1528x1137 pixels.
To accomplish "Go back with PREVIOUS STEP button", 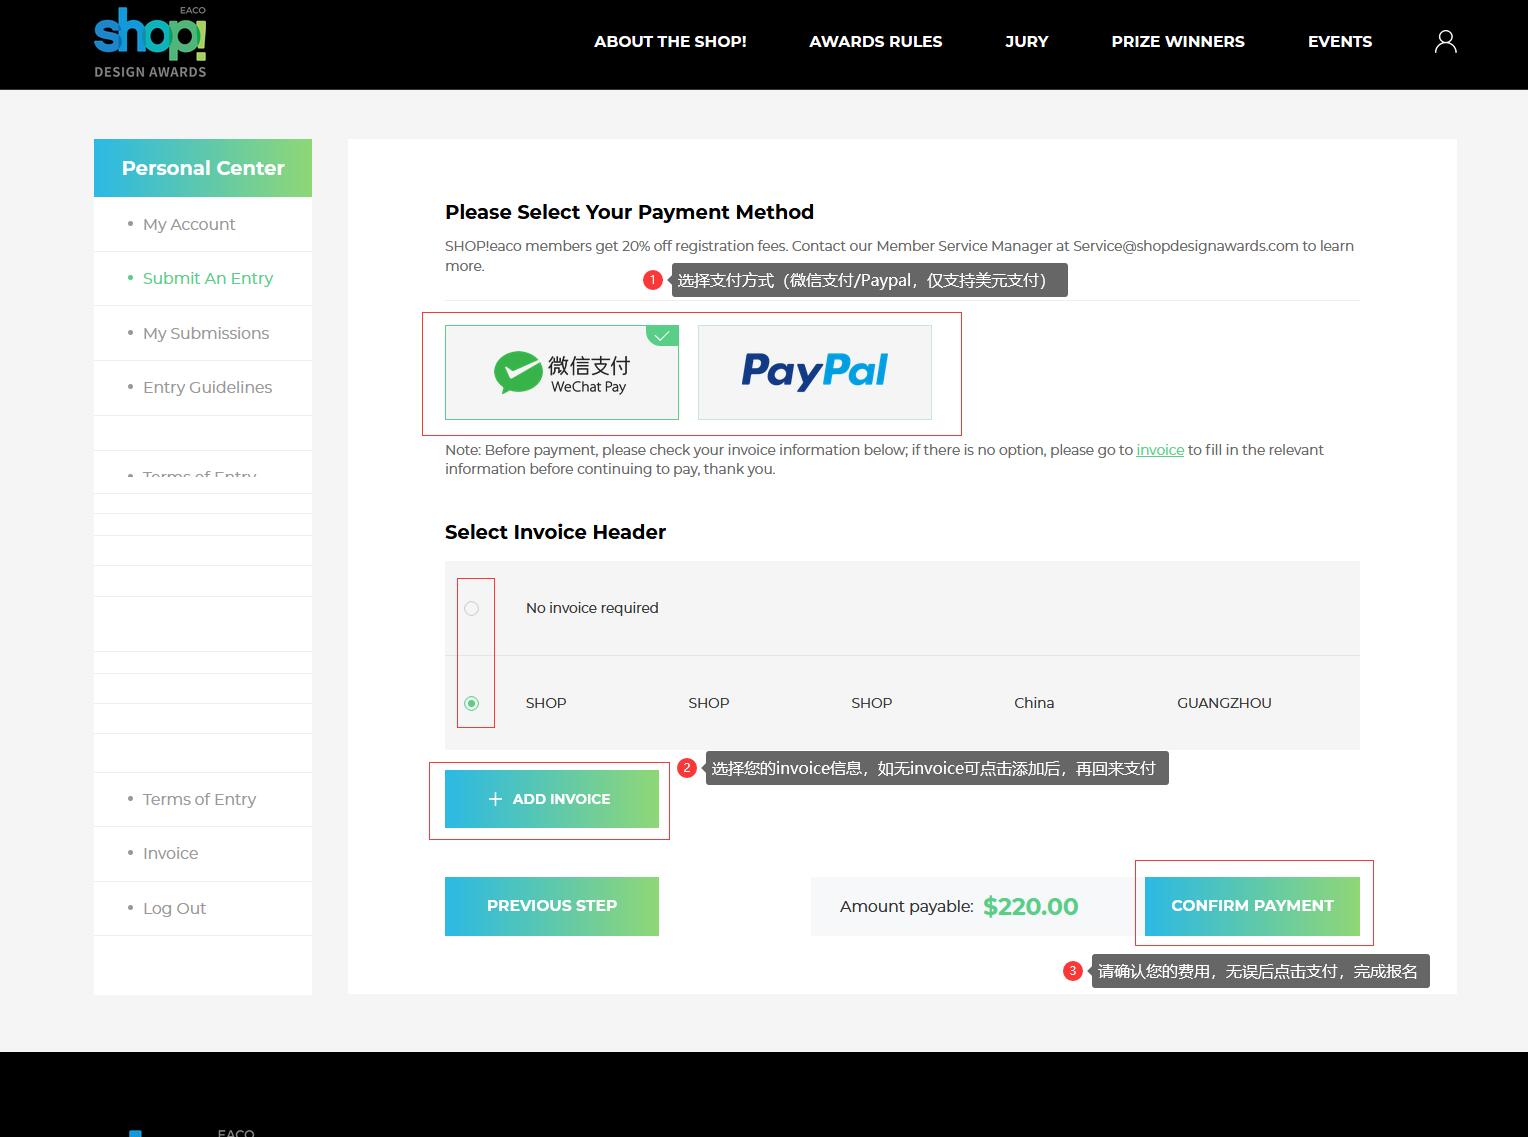I will coord(551,906).
